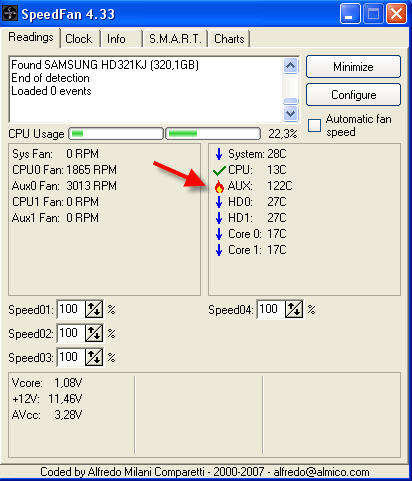
Task: Click the first CPU Usage progress bar
Action: tap(116, 134)
